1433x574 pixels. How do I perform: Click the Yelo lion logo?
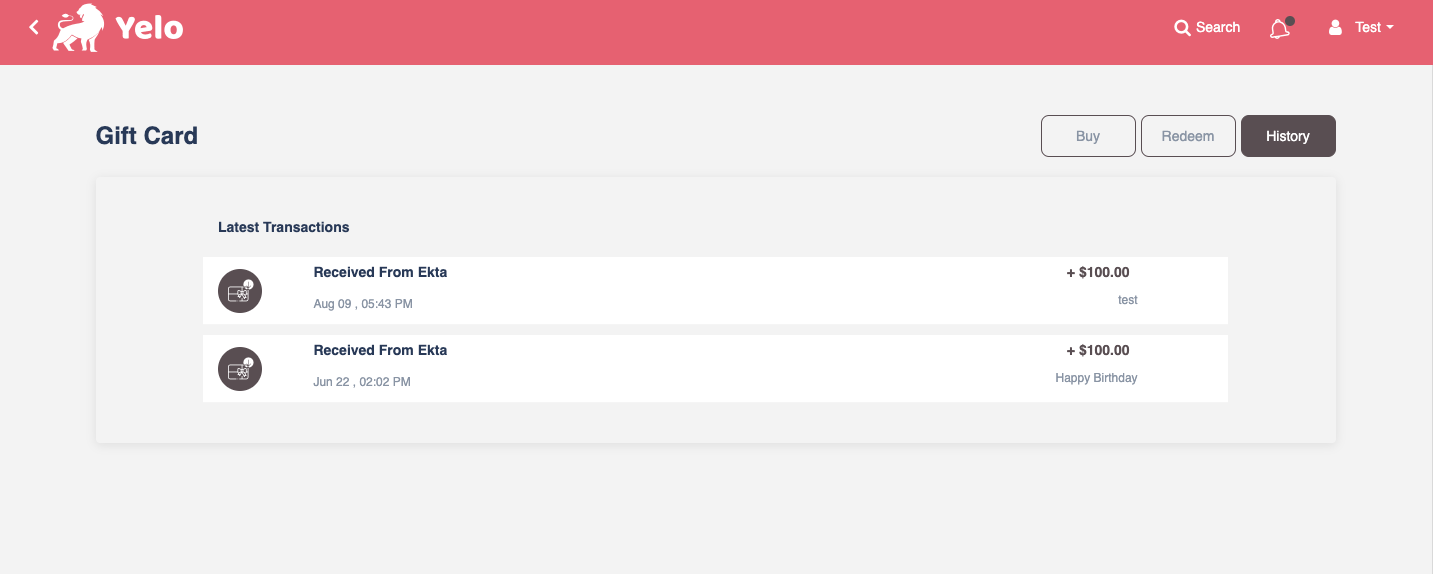click(x=78, y=28)
